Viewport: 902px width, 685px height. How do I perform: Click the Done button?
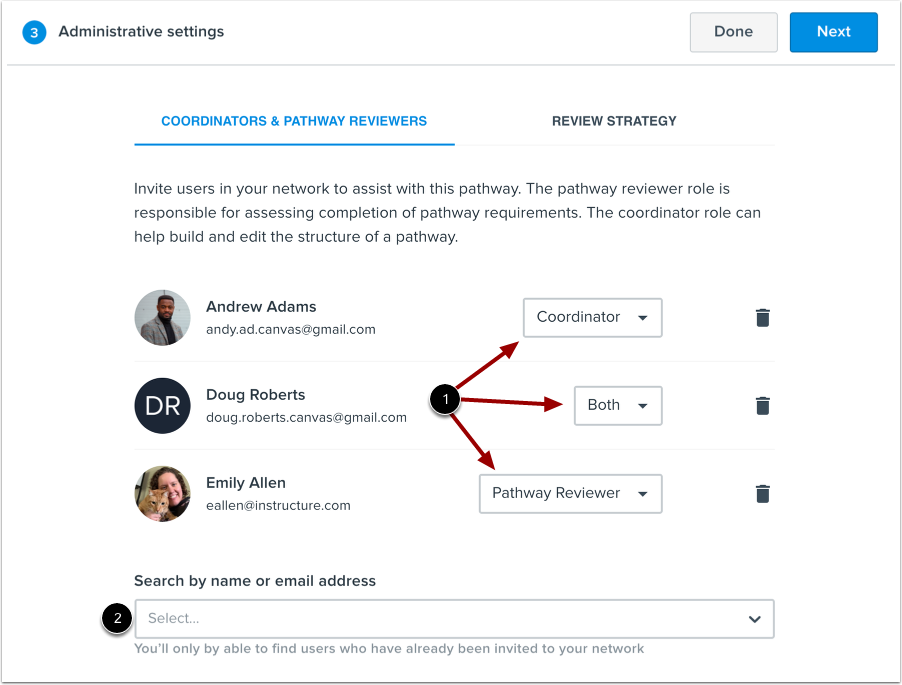click(x=733, y=31)
